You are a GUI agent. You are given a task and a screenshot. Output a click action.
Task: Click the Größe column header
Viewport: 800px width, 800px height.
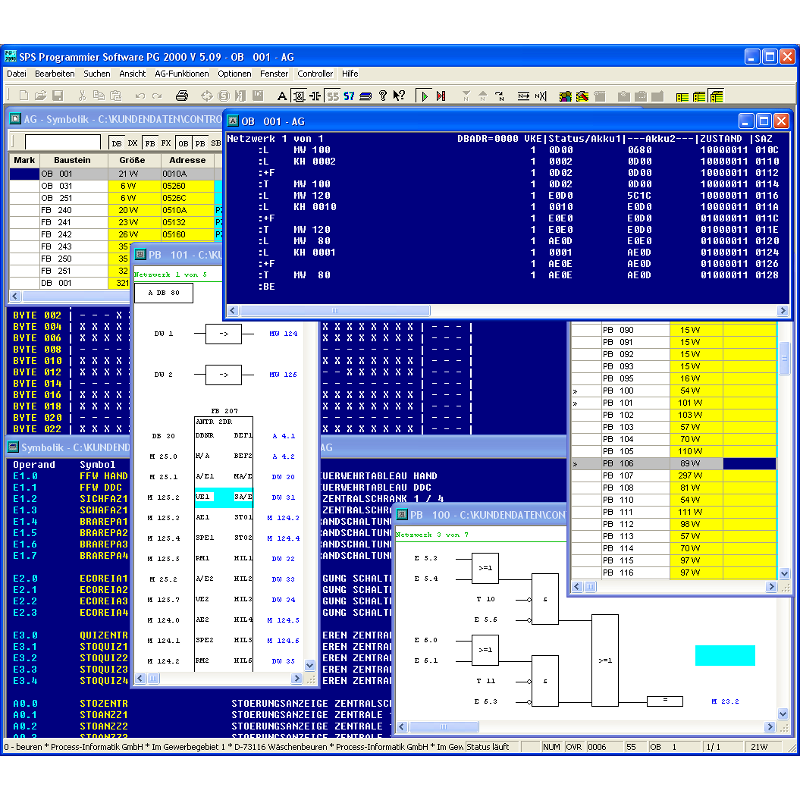tap(134, 160)
